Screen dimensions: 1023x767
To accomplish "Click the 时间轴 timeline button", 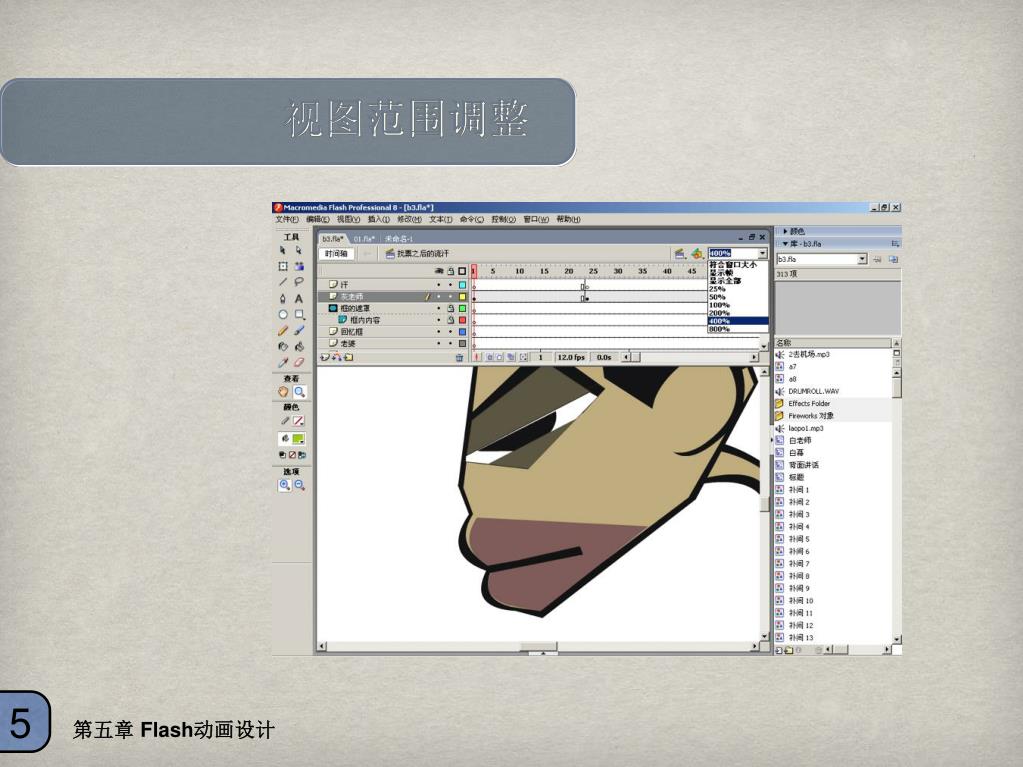I will coord(337,254).
